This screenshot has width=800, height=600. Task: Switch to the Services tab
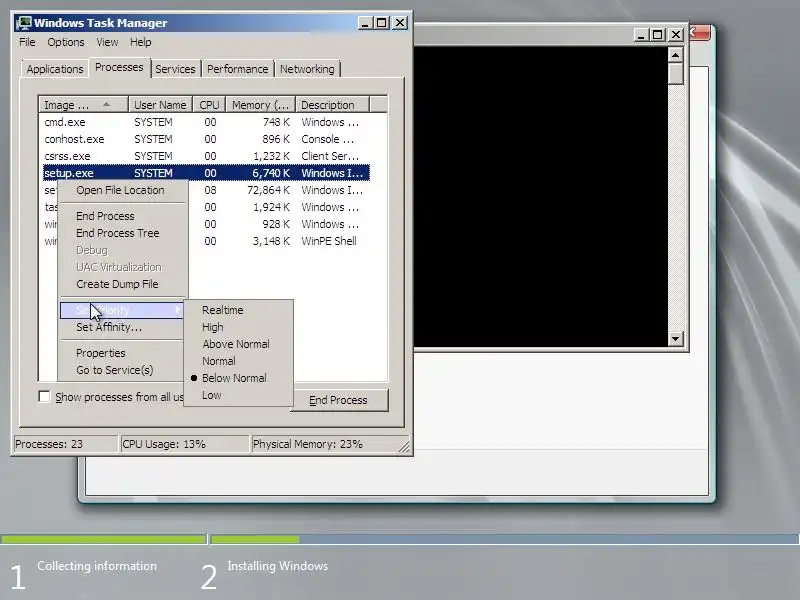coord(175,69)
